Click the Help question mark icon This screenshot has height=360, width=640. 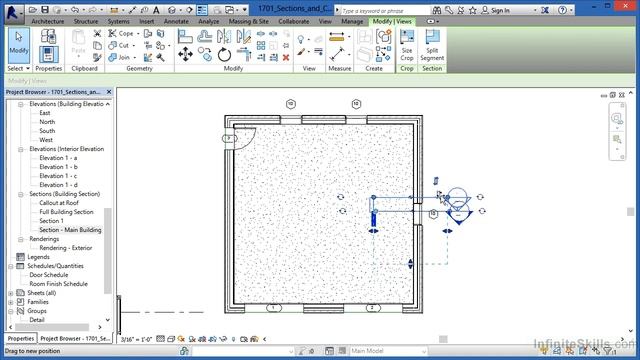pyautogui.click(x=562, y=10)
